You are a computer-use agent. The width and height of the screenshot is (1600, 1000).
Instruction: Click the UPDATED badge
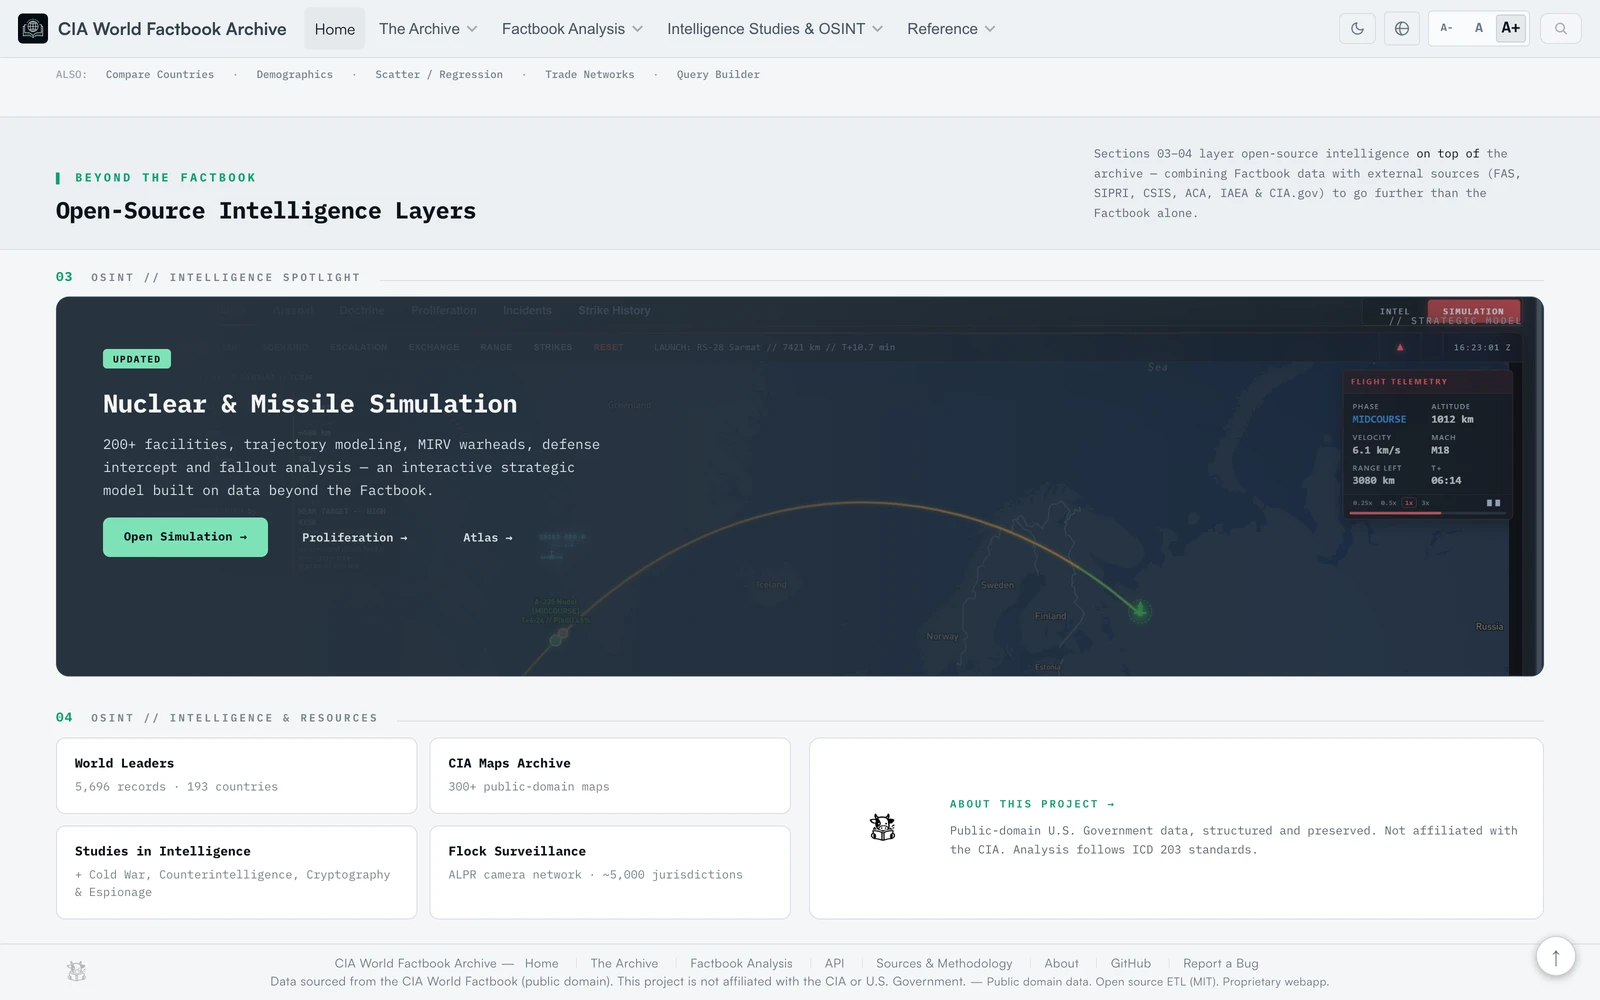click(x=137, y=359)
